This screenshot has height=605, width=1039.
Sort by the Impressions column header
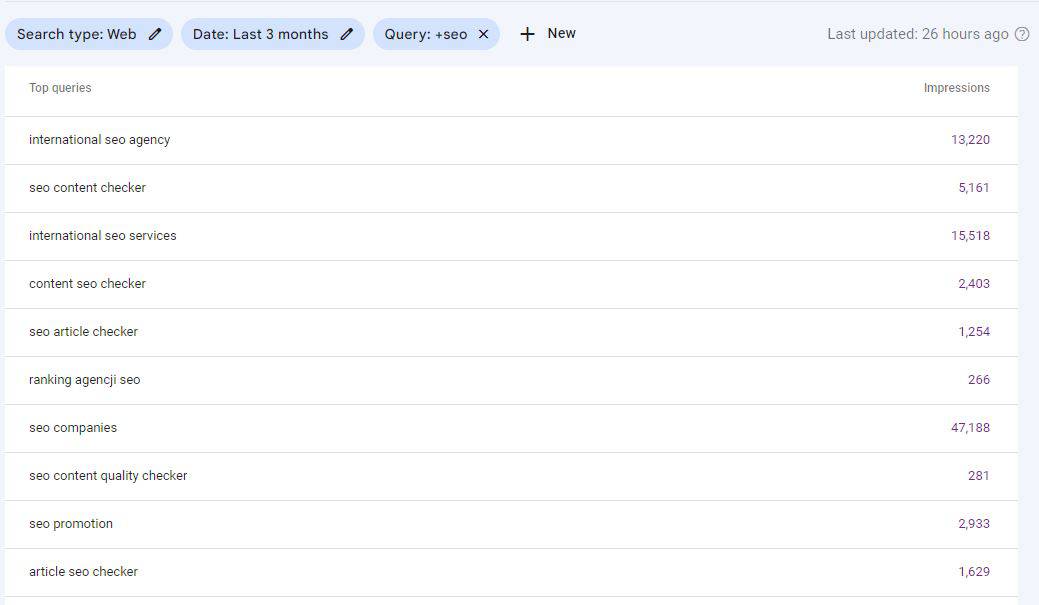point(956,88)
